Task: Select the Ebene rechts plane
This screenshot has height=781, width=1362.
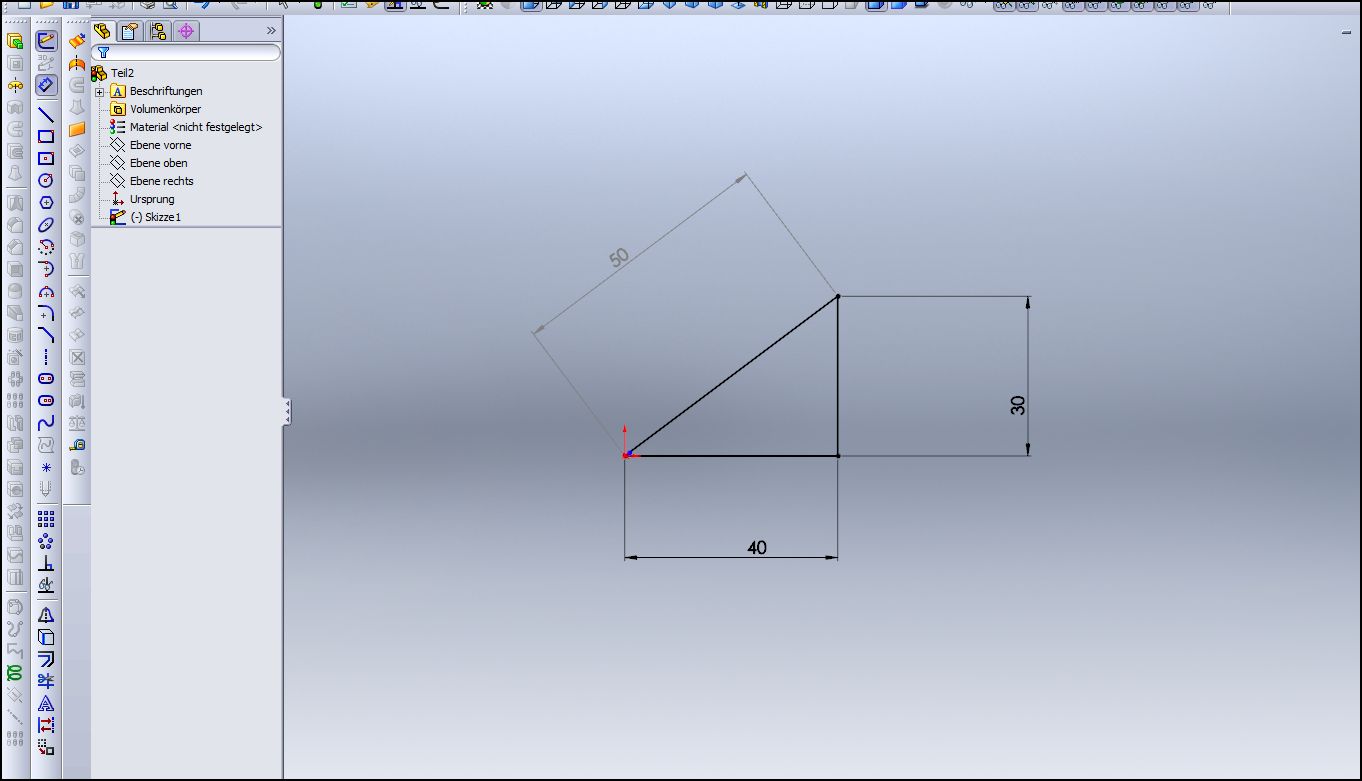Action: coord(161,181)
